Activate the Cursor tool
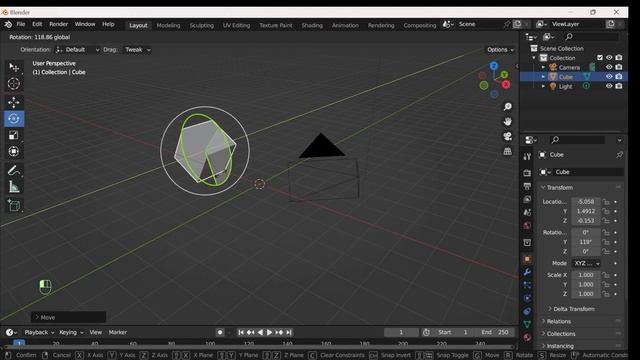 14,84
